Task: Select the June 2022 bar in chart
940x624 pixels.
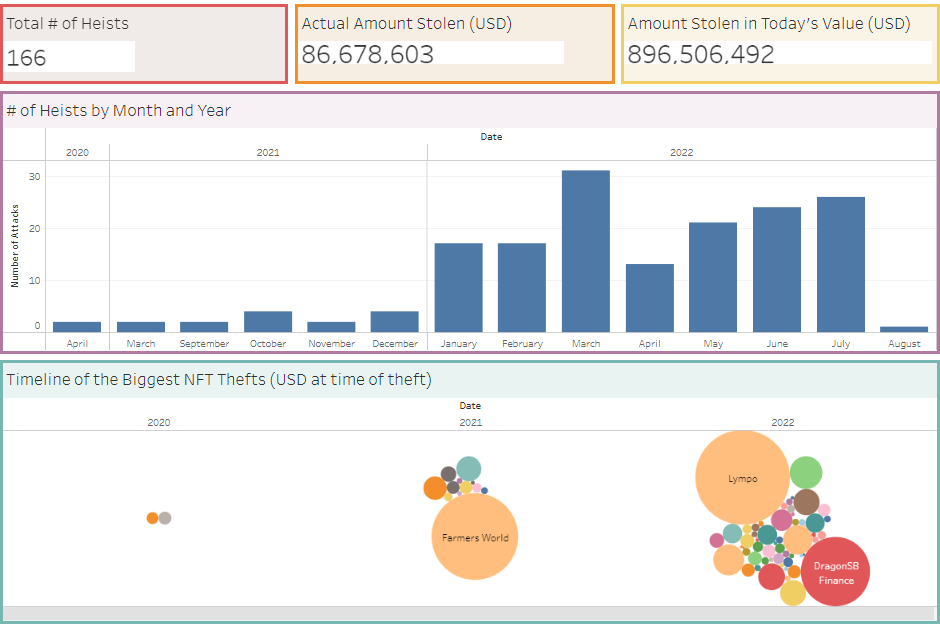Action: click(x=776, y=269)
